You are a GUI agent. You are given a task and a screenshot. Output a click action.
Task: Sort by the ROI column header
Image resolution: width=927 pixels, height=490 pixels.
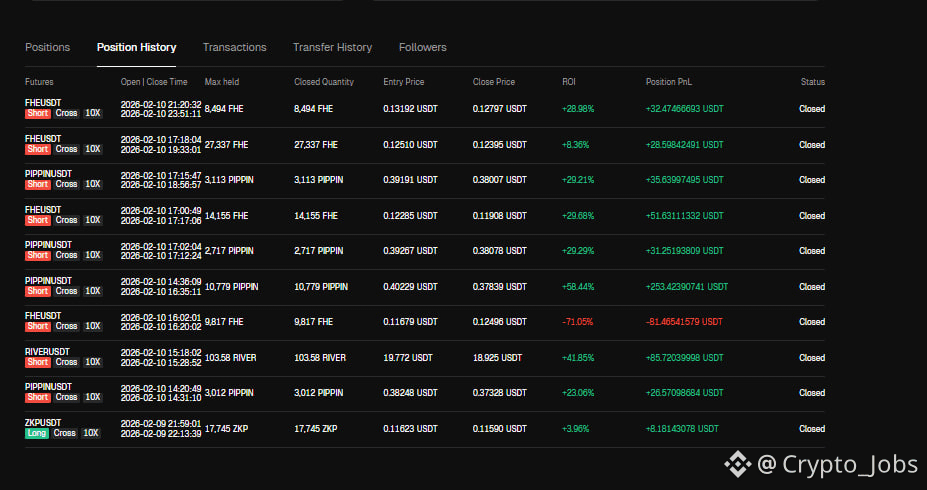pos(569,81)
